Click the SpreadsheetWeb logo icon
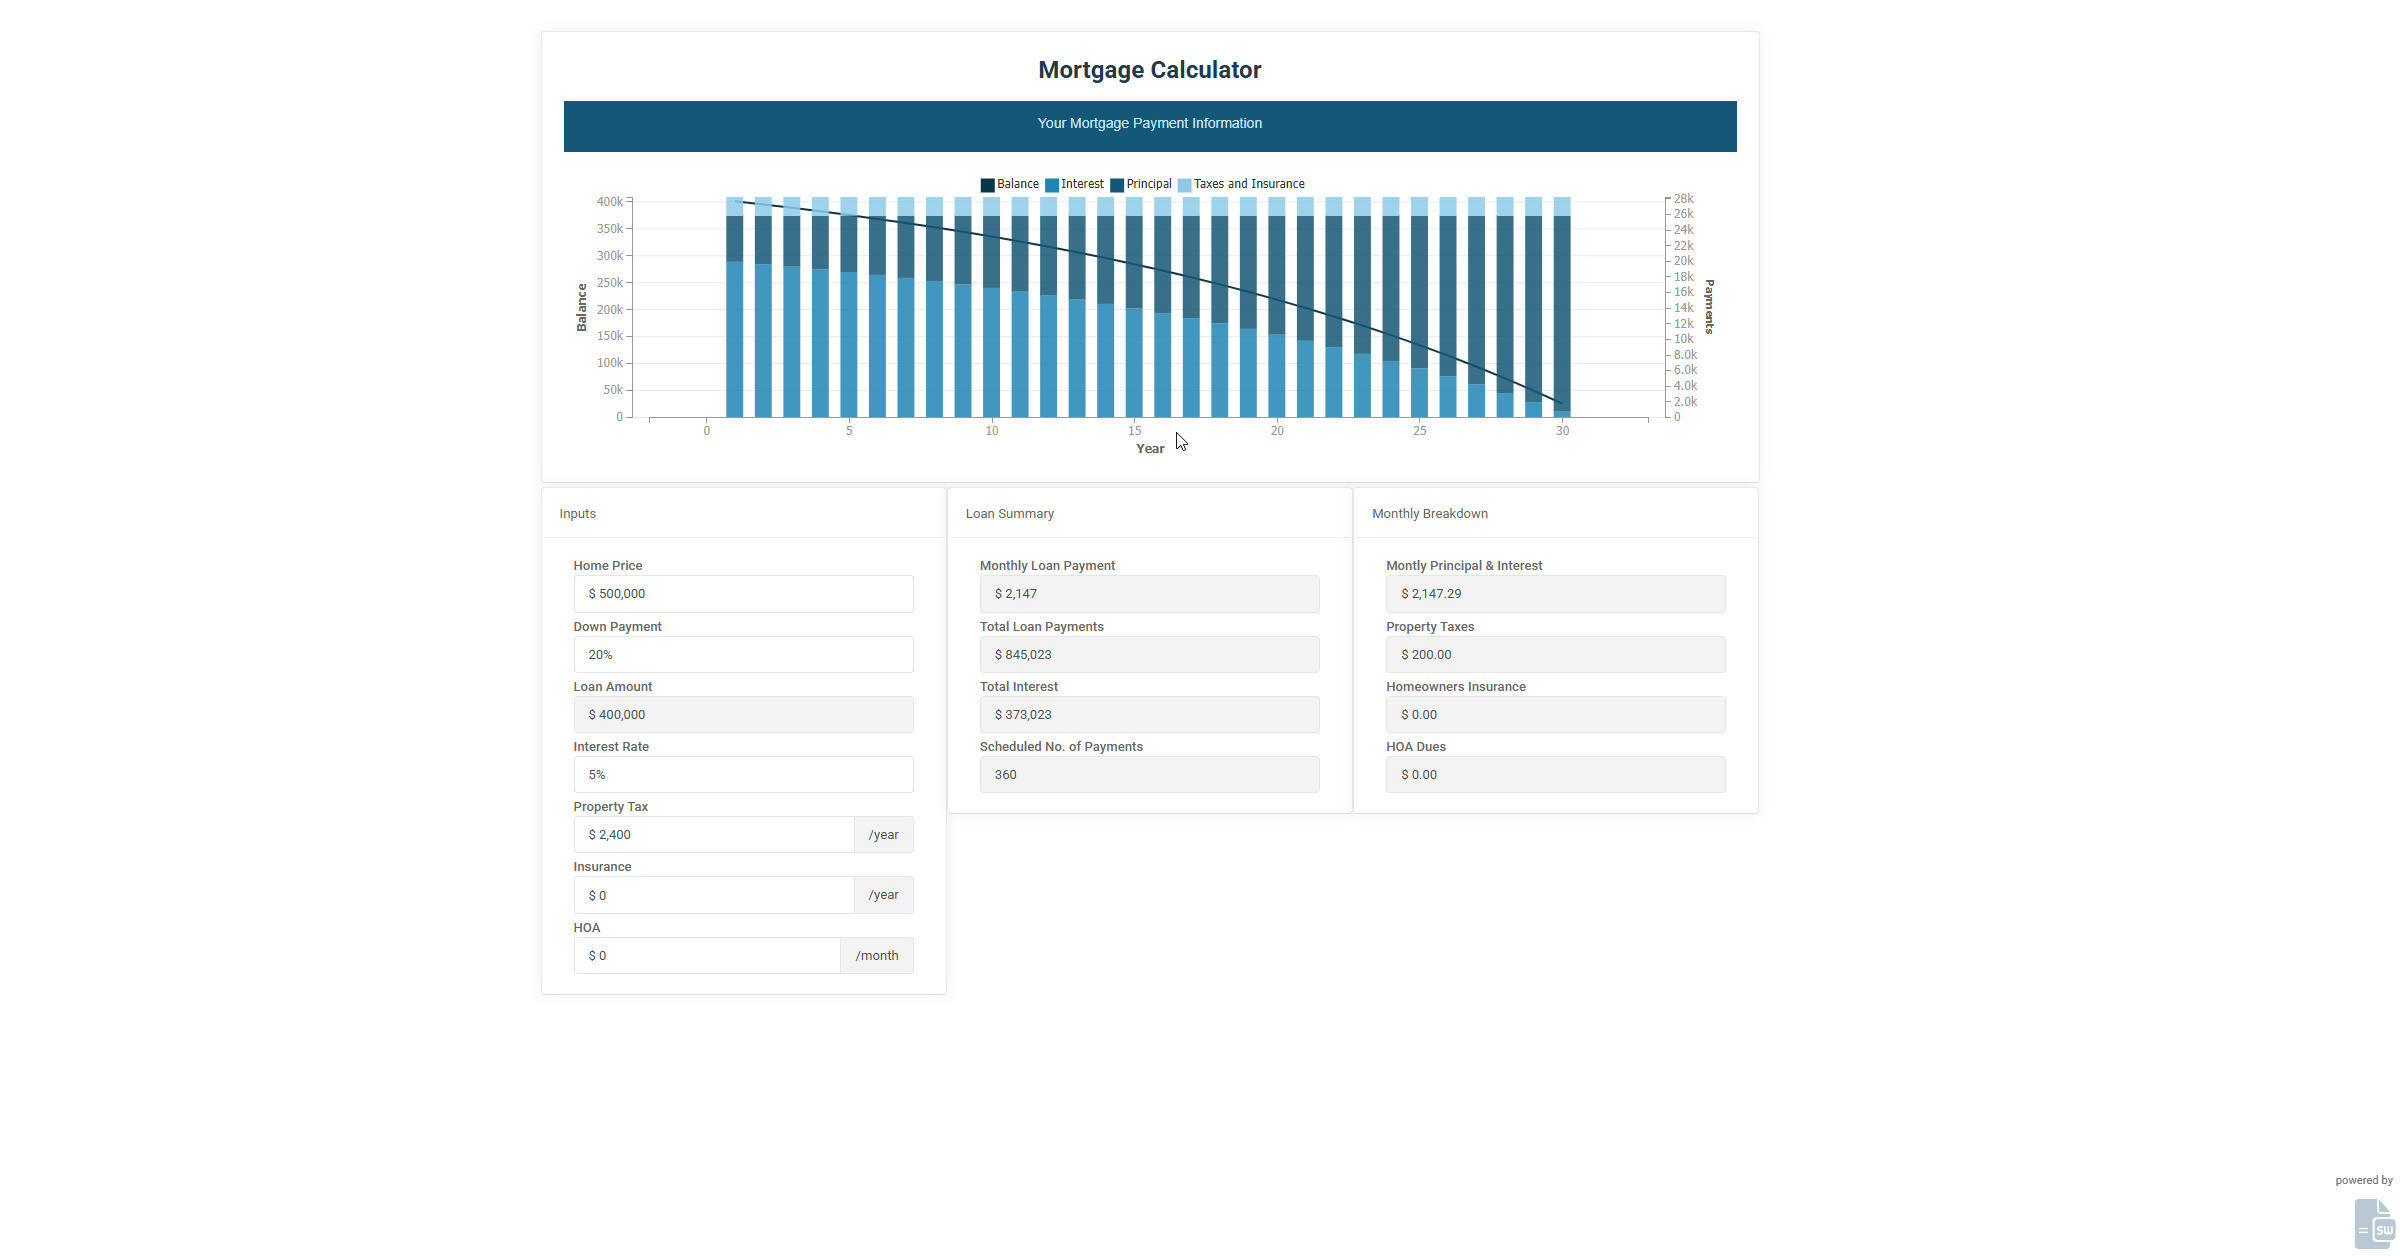This screenshot has height=1256, width=2400. pos(2374,1224)
